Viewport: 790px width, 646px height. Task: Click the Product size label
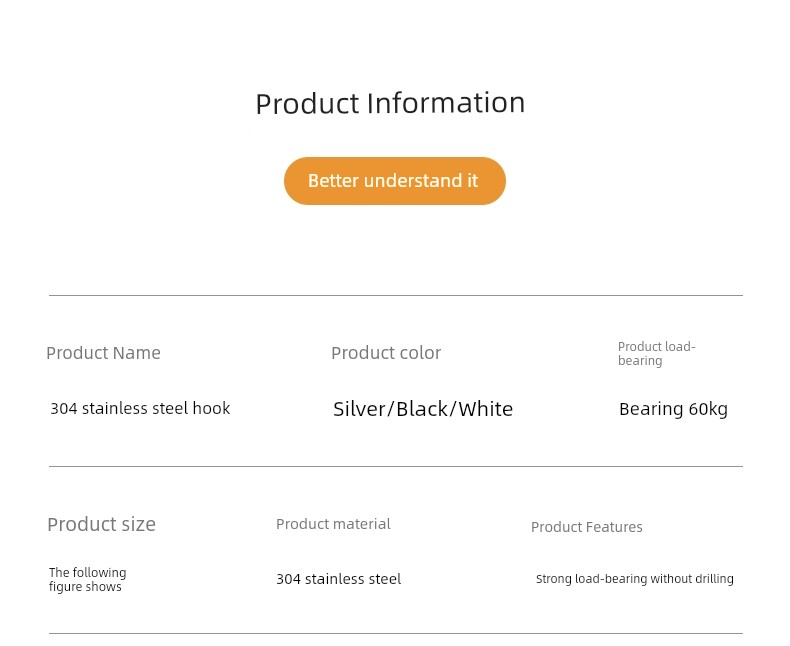[101, 525]
